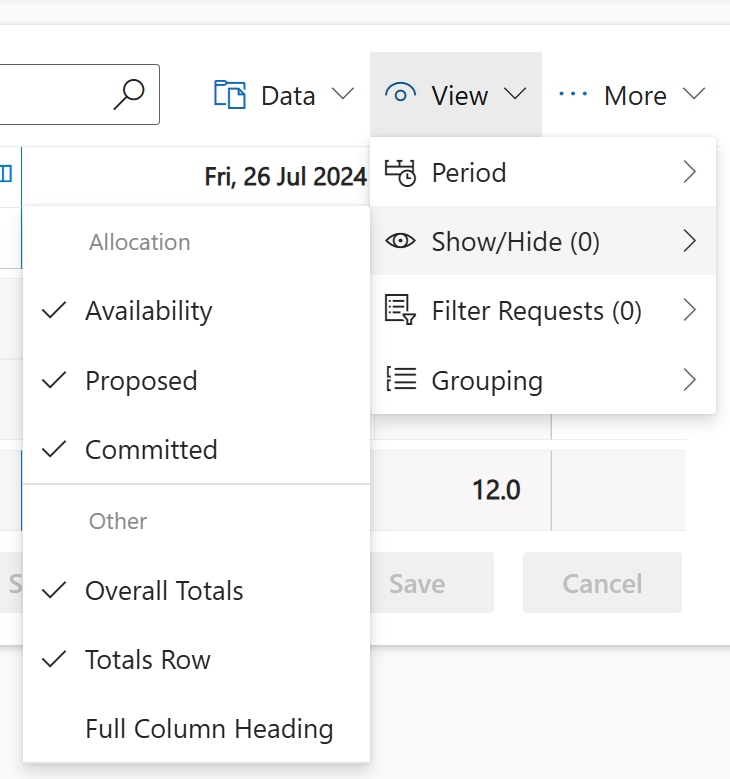Image resolution: width=730 pixels, height=779 pixels.
Task: Click the More ellipsis icon
Action: point(573,93)
